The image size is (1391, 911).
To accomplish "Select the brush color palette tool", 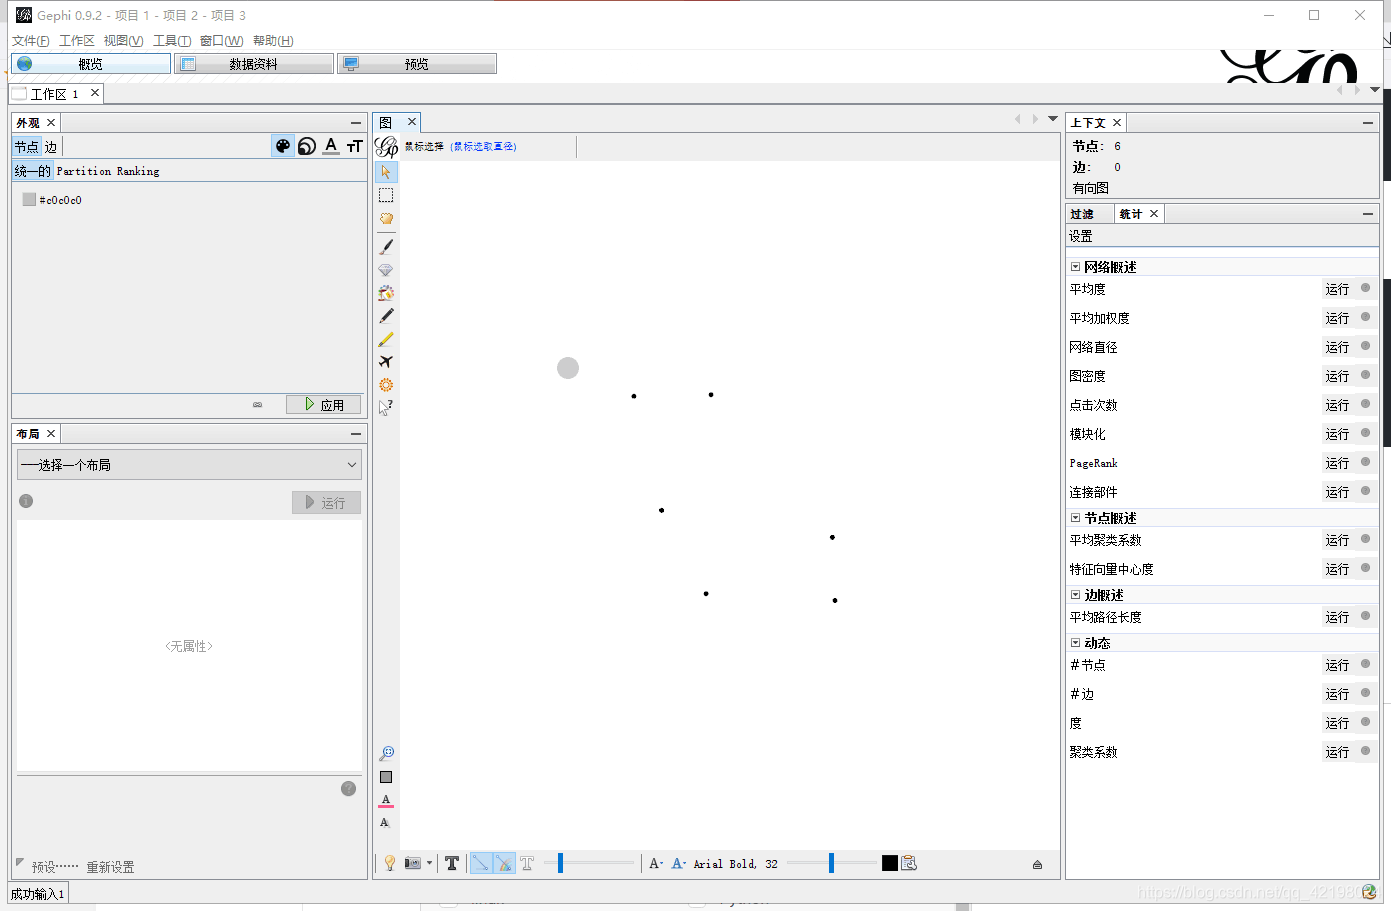I will [386, 293].
